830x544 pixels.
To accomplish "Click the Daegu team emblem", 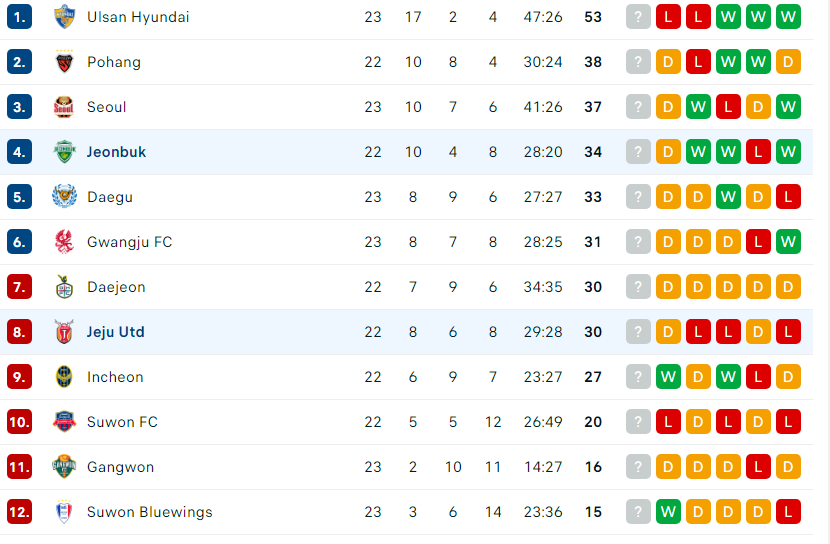I will click(x=65, y=197).
